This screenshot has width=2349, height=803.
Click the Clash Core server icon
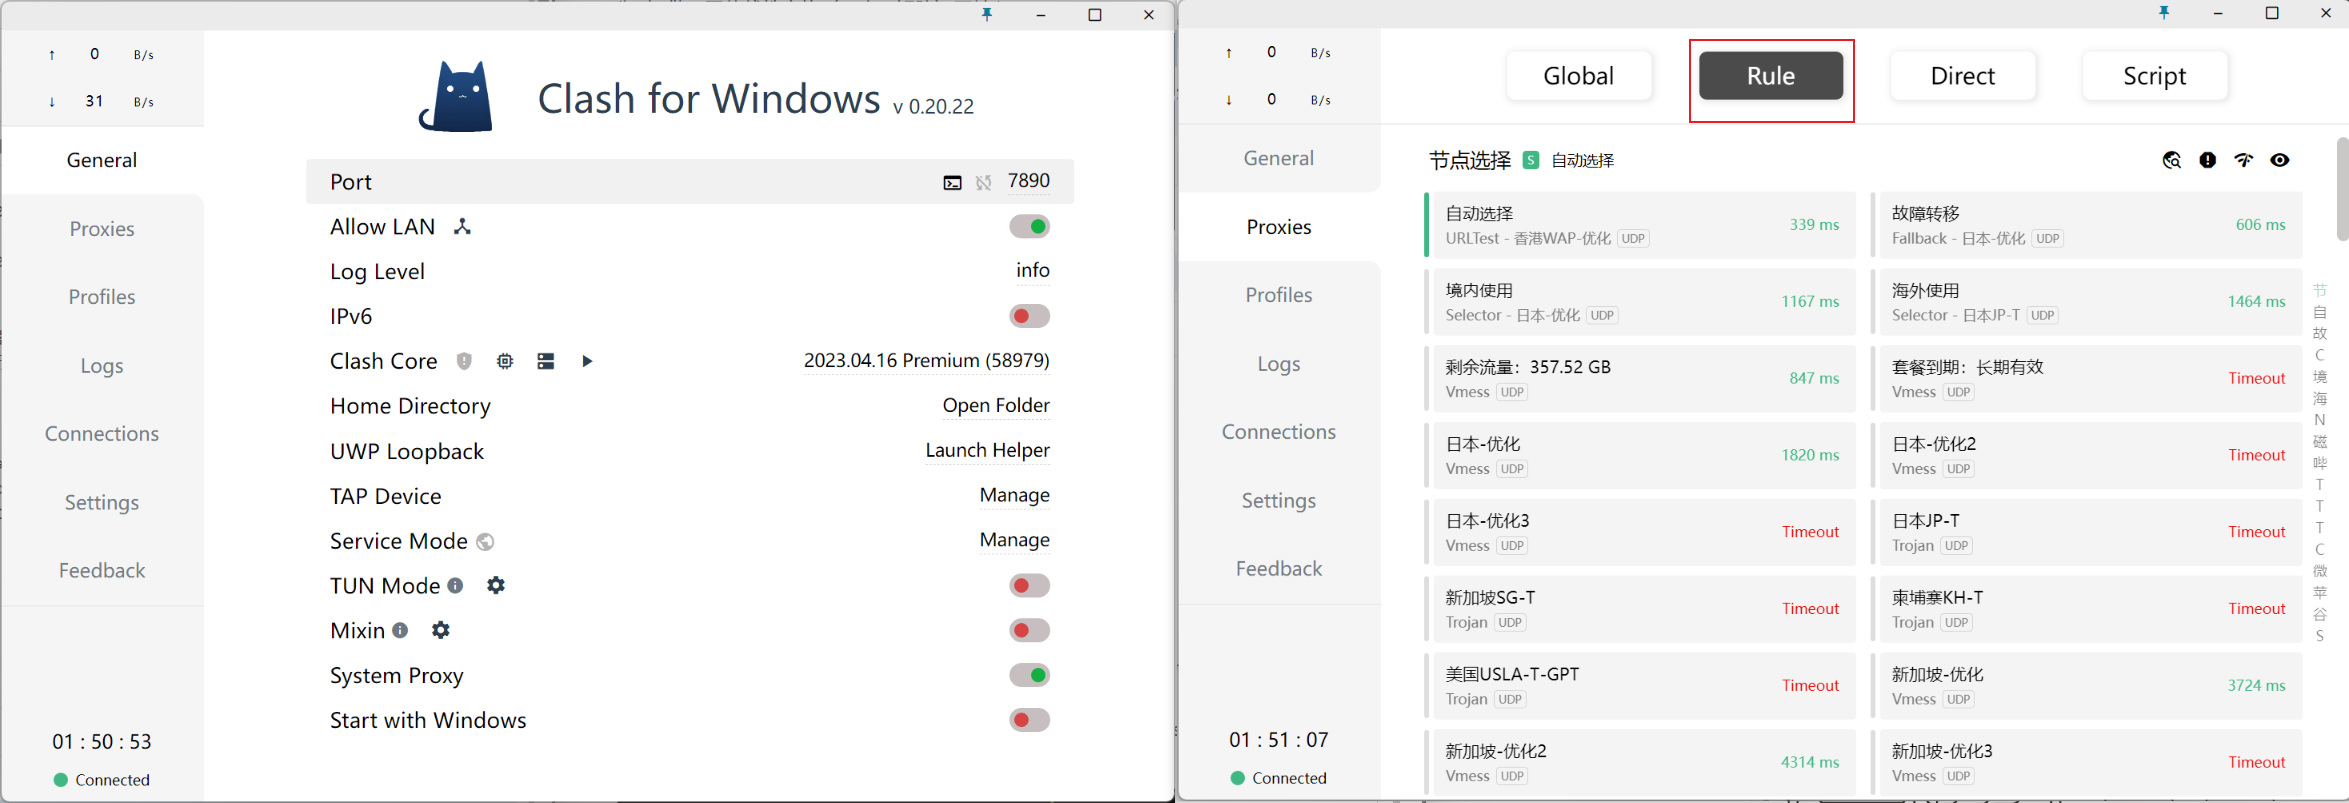click(x=546, y=361)
